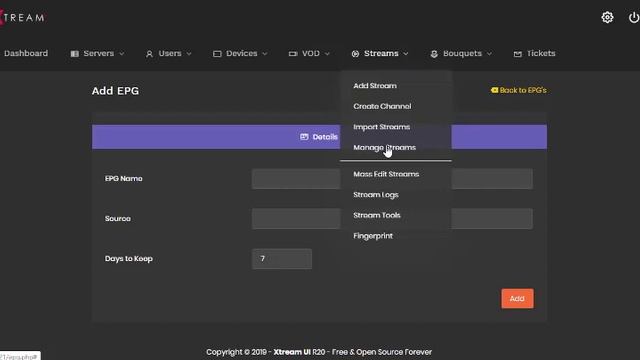
Task: Click the Days to Keep label
Action: [x=129, y=258]
